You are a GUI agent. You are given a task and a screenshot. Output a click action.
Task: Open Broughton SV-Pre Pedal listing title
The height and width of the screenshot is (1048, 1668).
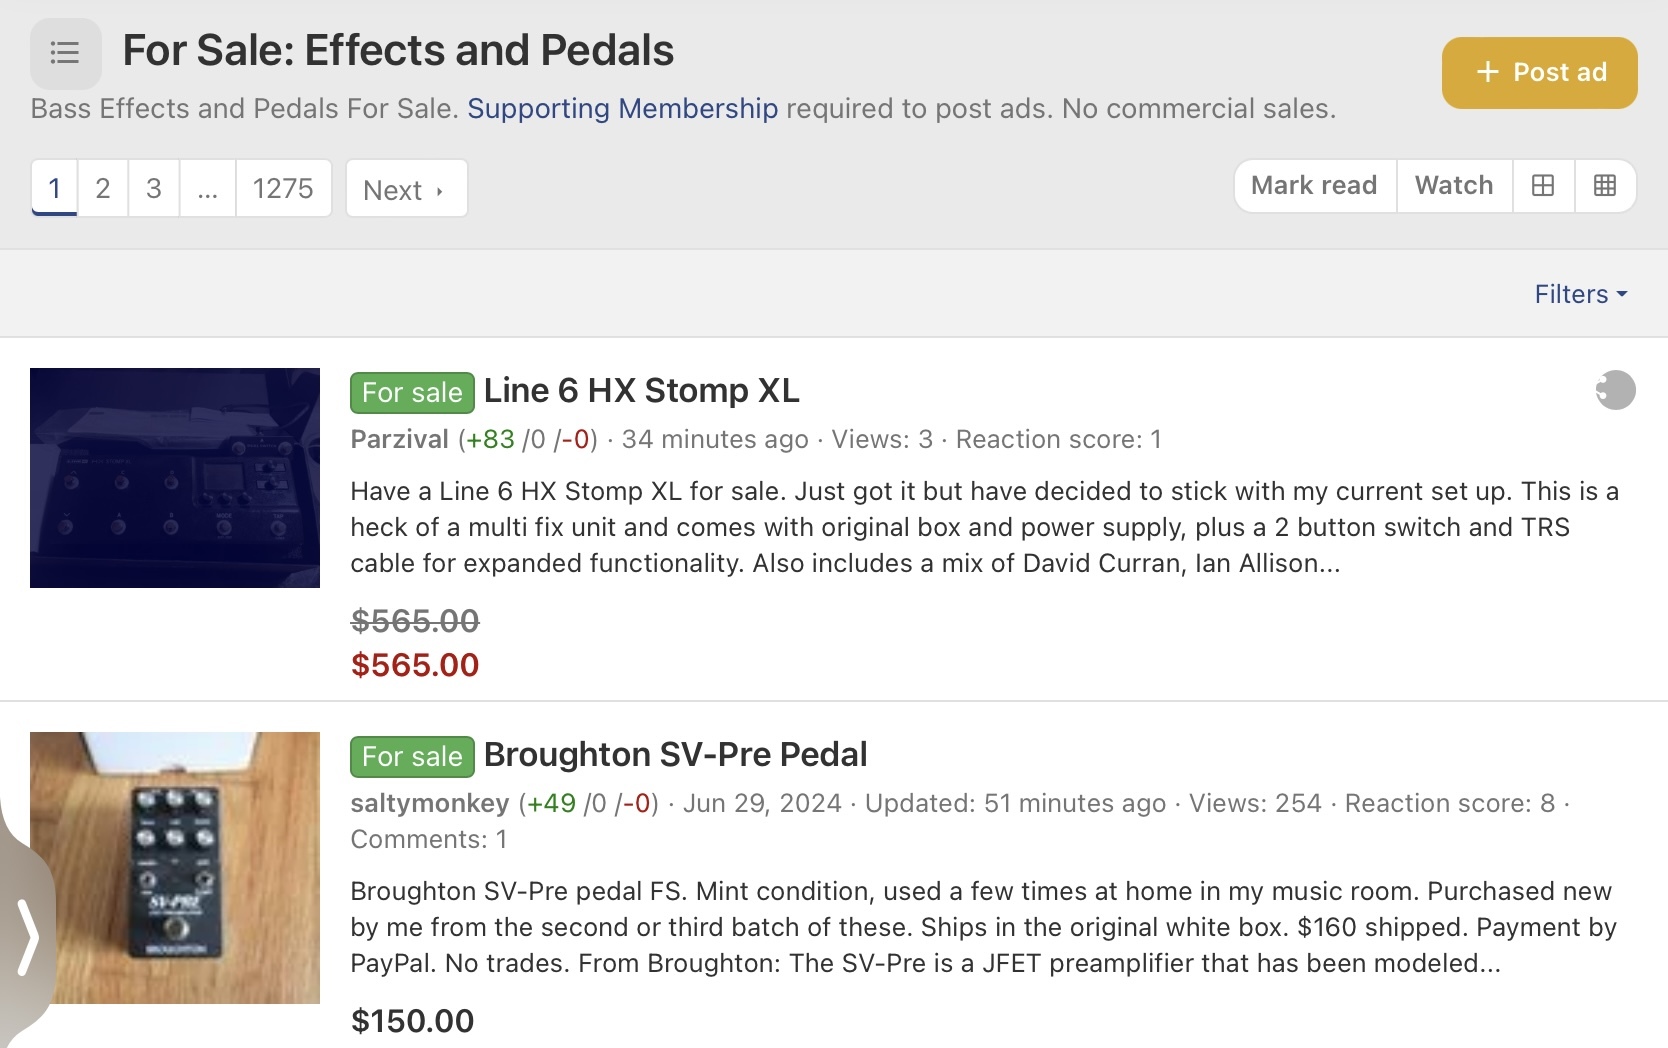[675, 754]
